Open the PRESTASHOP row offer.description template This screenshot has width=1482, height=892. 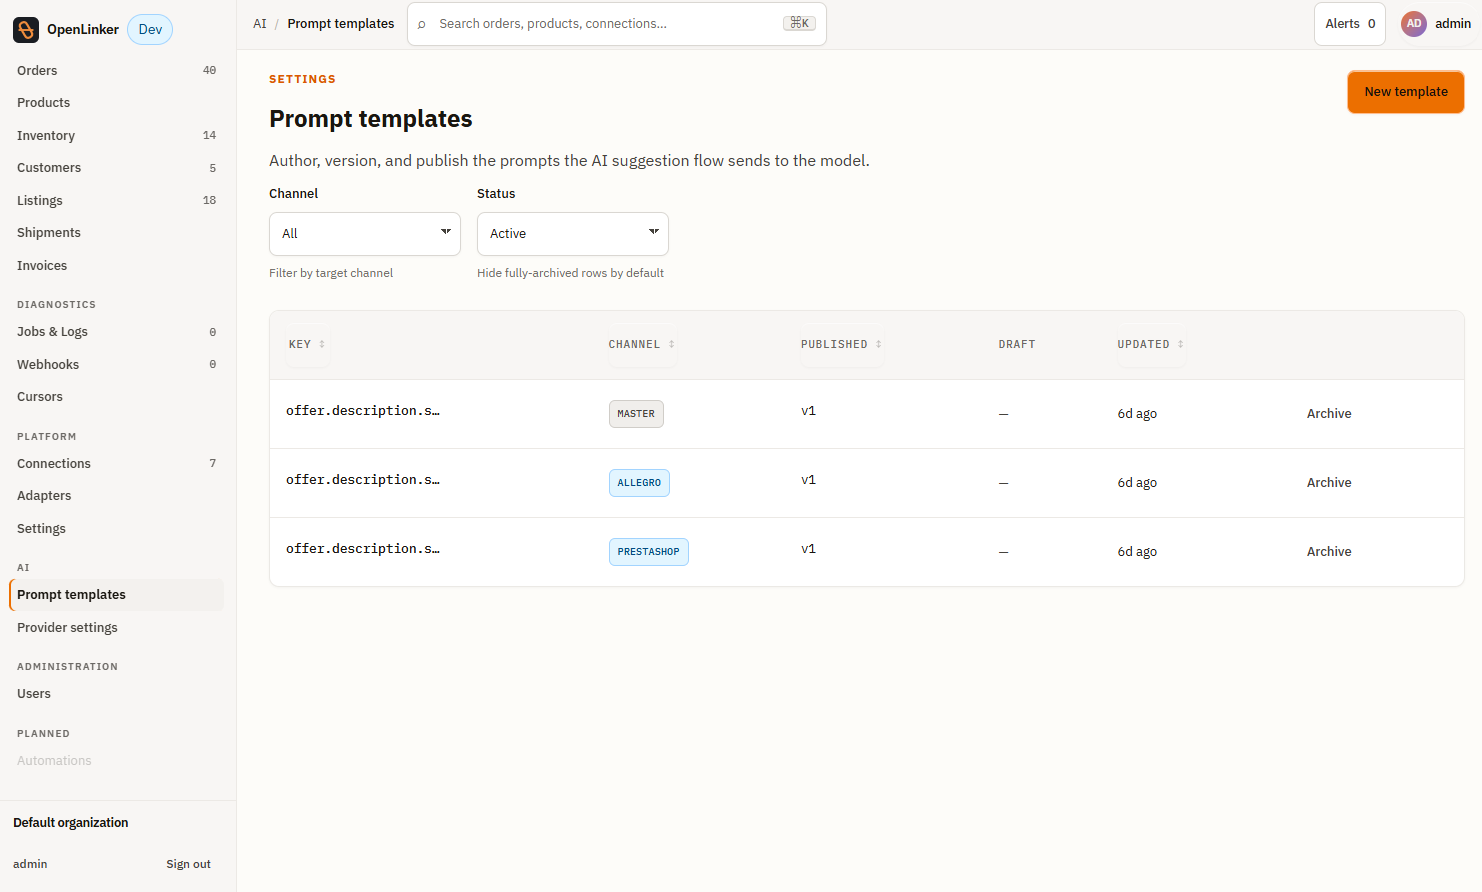(363, 549)
